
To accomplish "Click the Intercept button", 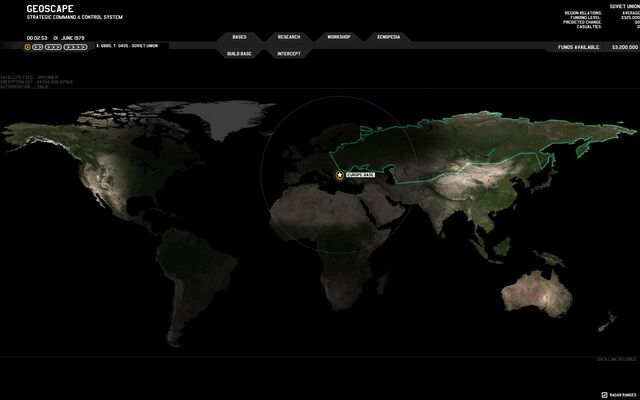I will 289,54.
